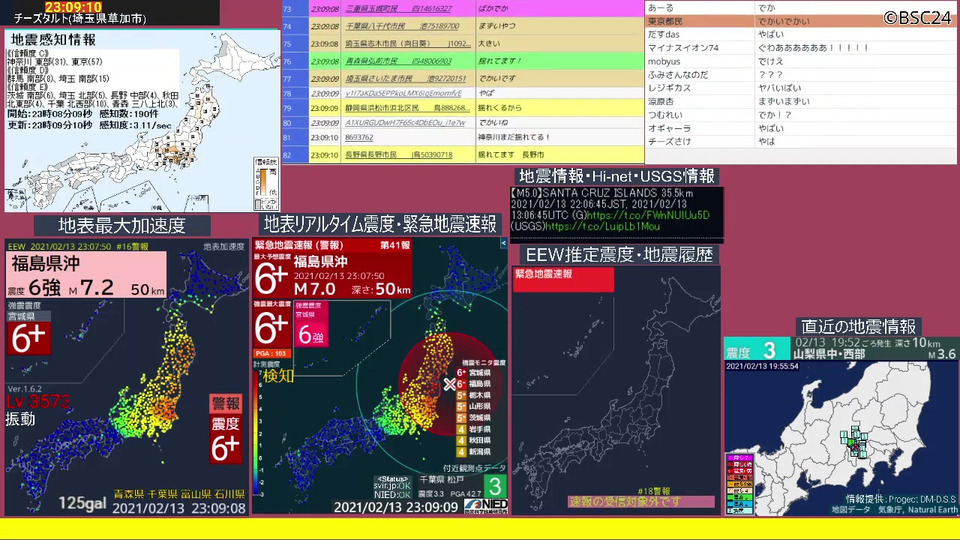The height and width of the screenshot is (540, 960).
Task: Open the 埼玉県志木市民 user link in row 75
Action: pyautogui.click(x=408, y=43)
